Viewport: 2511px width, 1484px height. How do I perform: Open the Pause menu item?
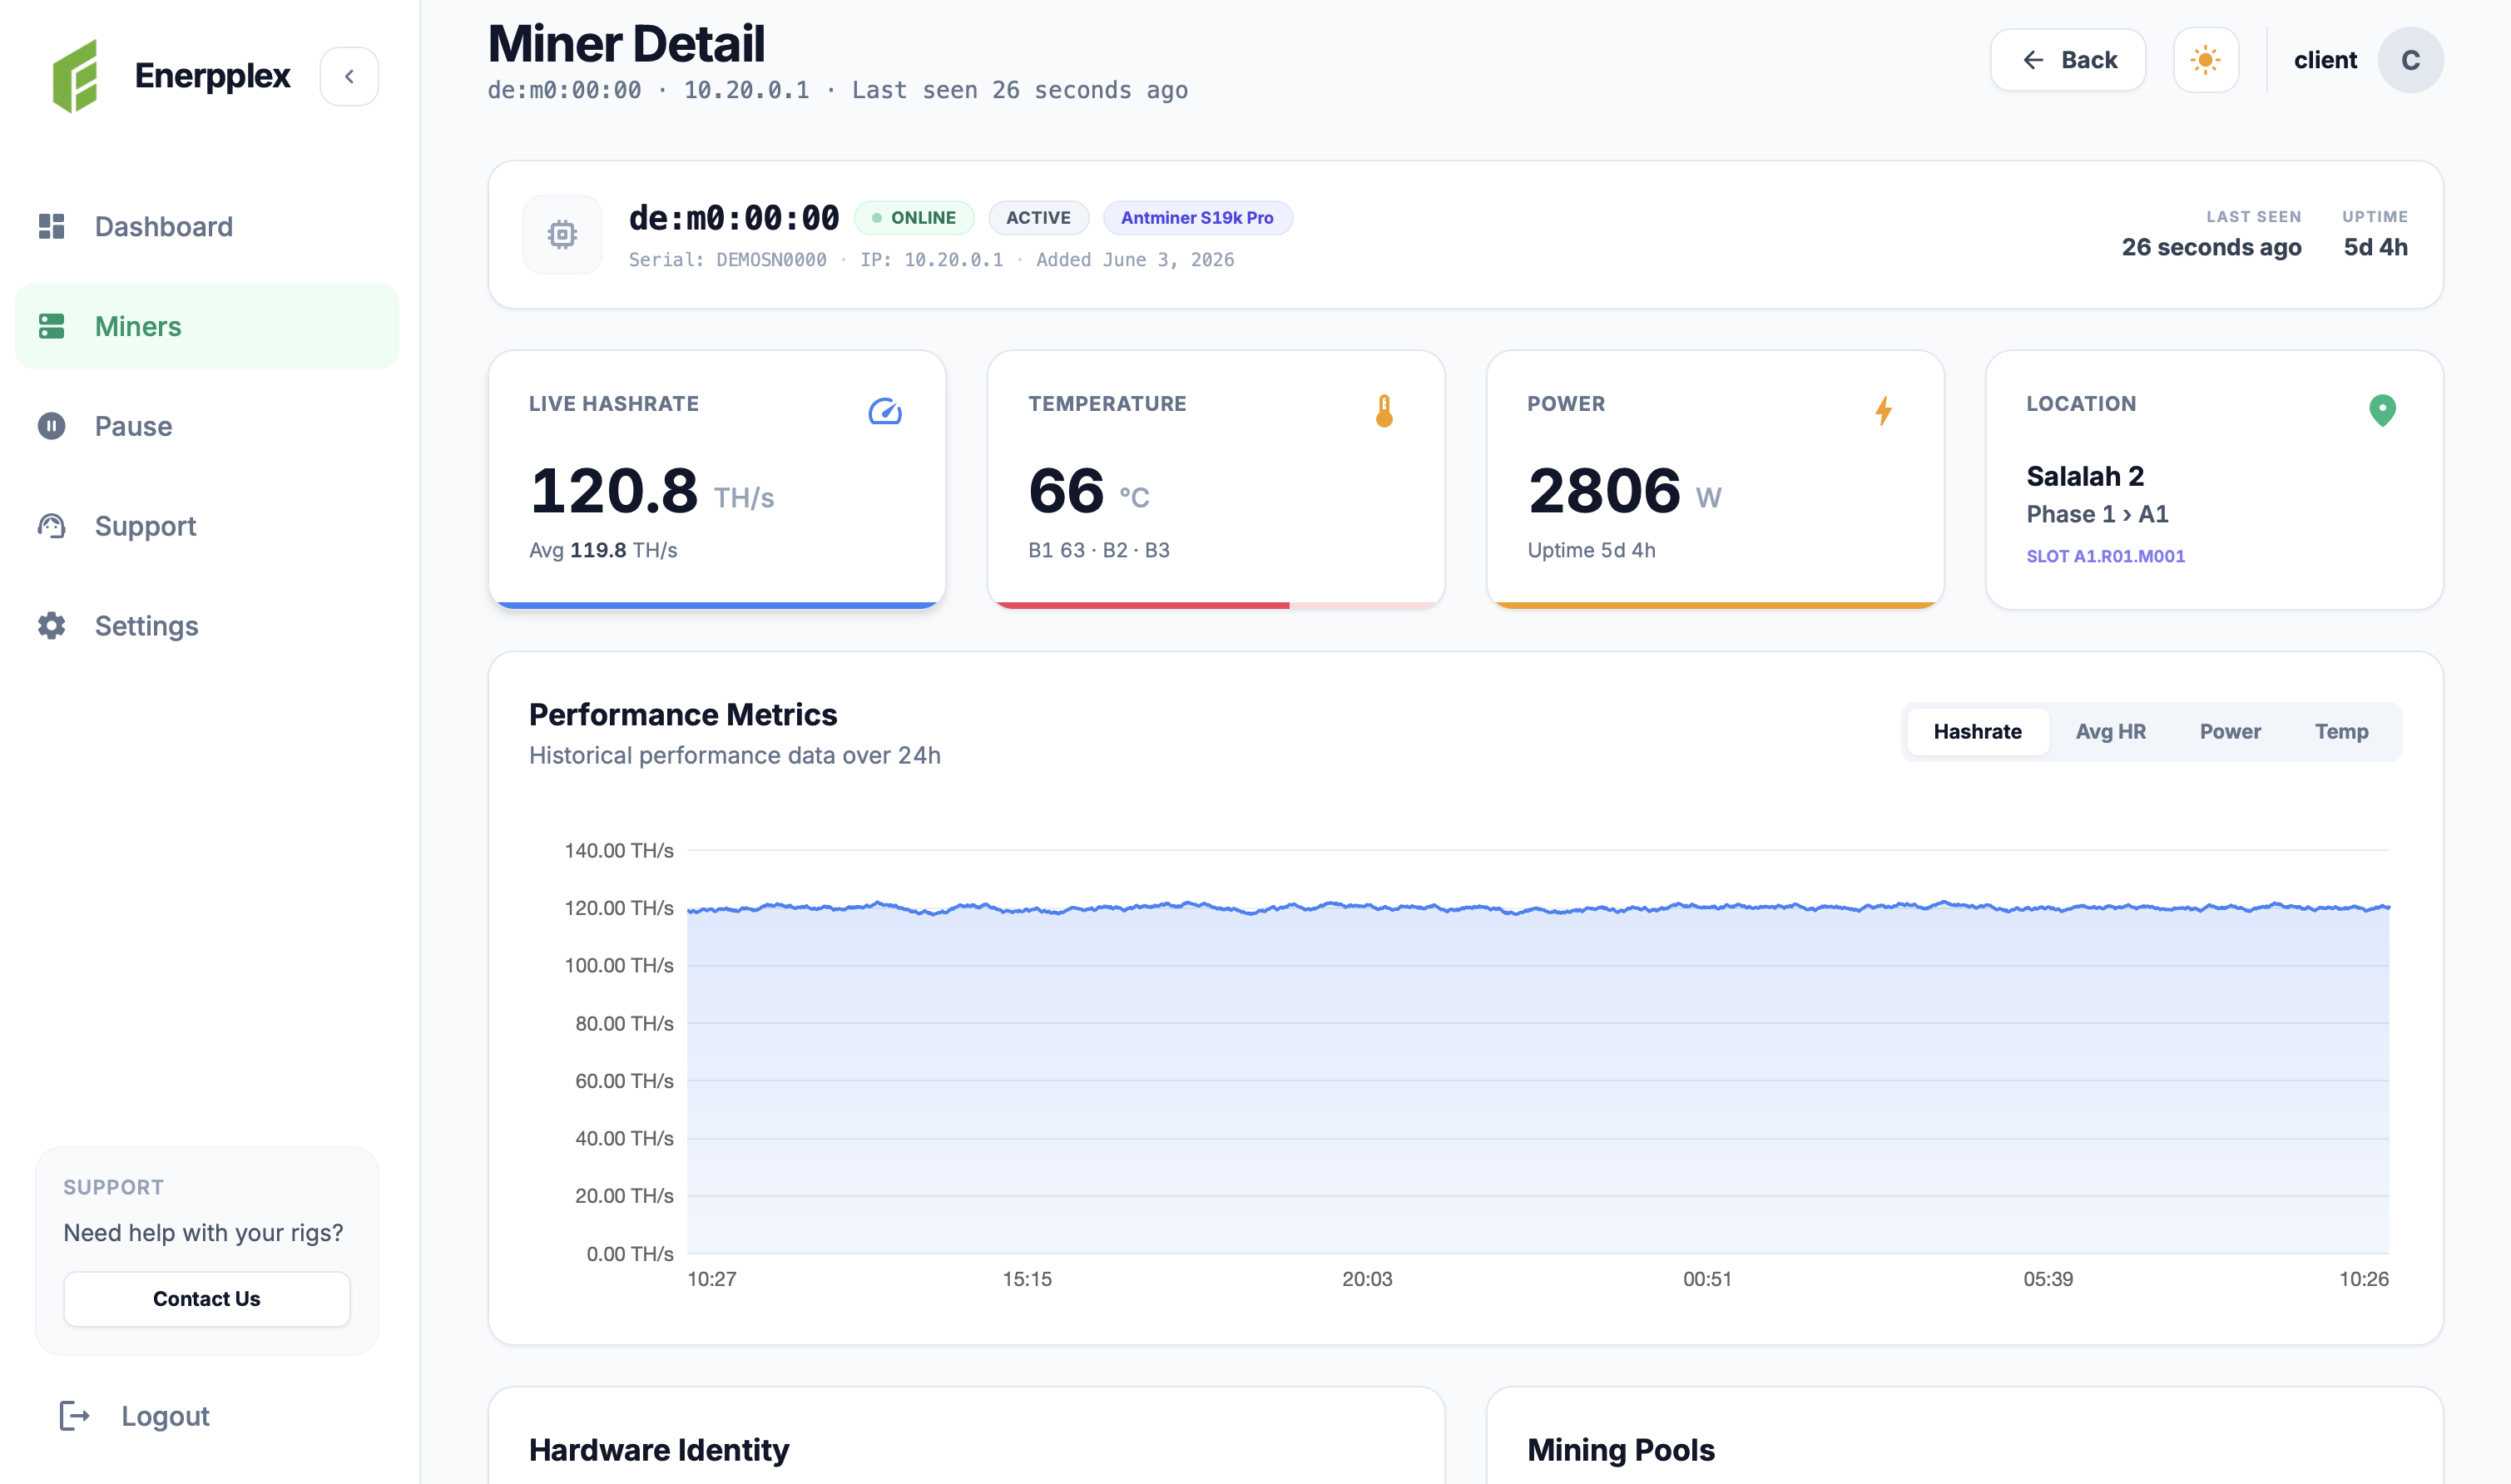[207, 426]
